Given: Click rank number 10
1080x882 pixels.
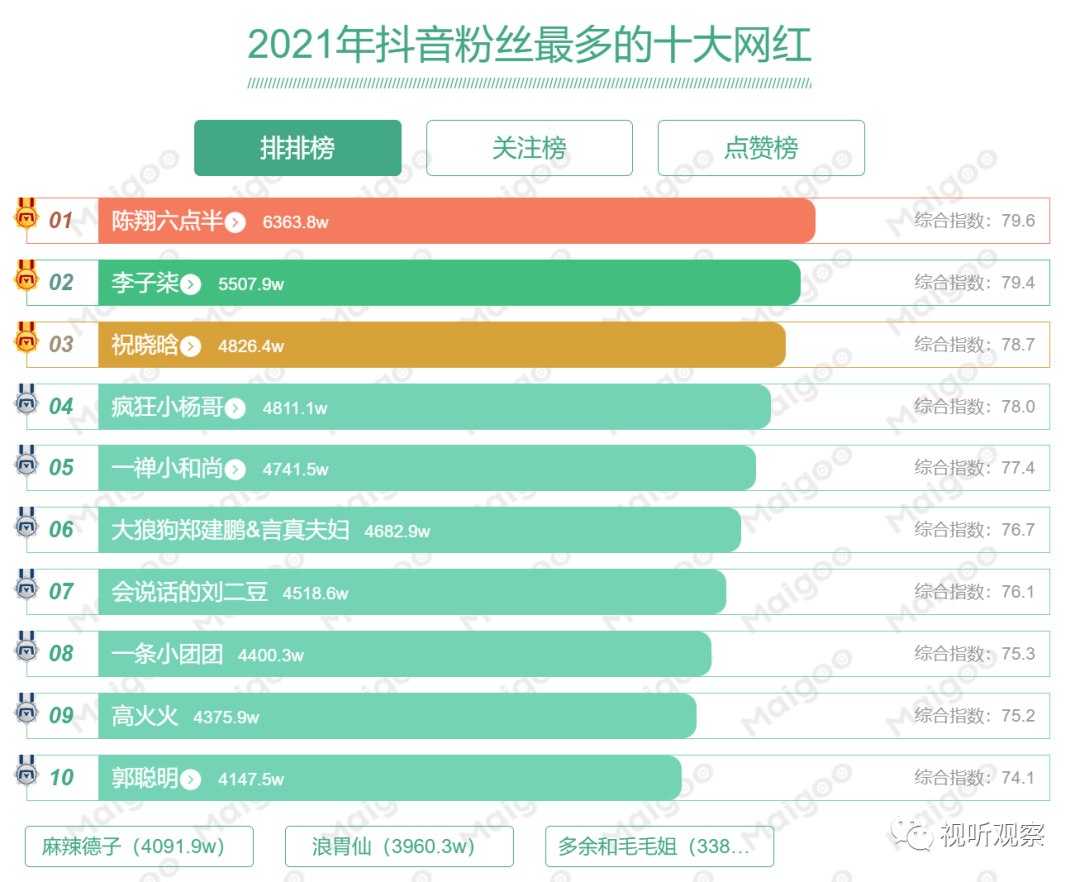Looking at the screenshot, I should click(61, 778).
